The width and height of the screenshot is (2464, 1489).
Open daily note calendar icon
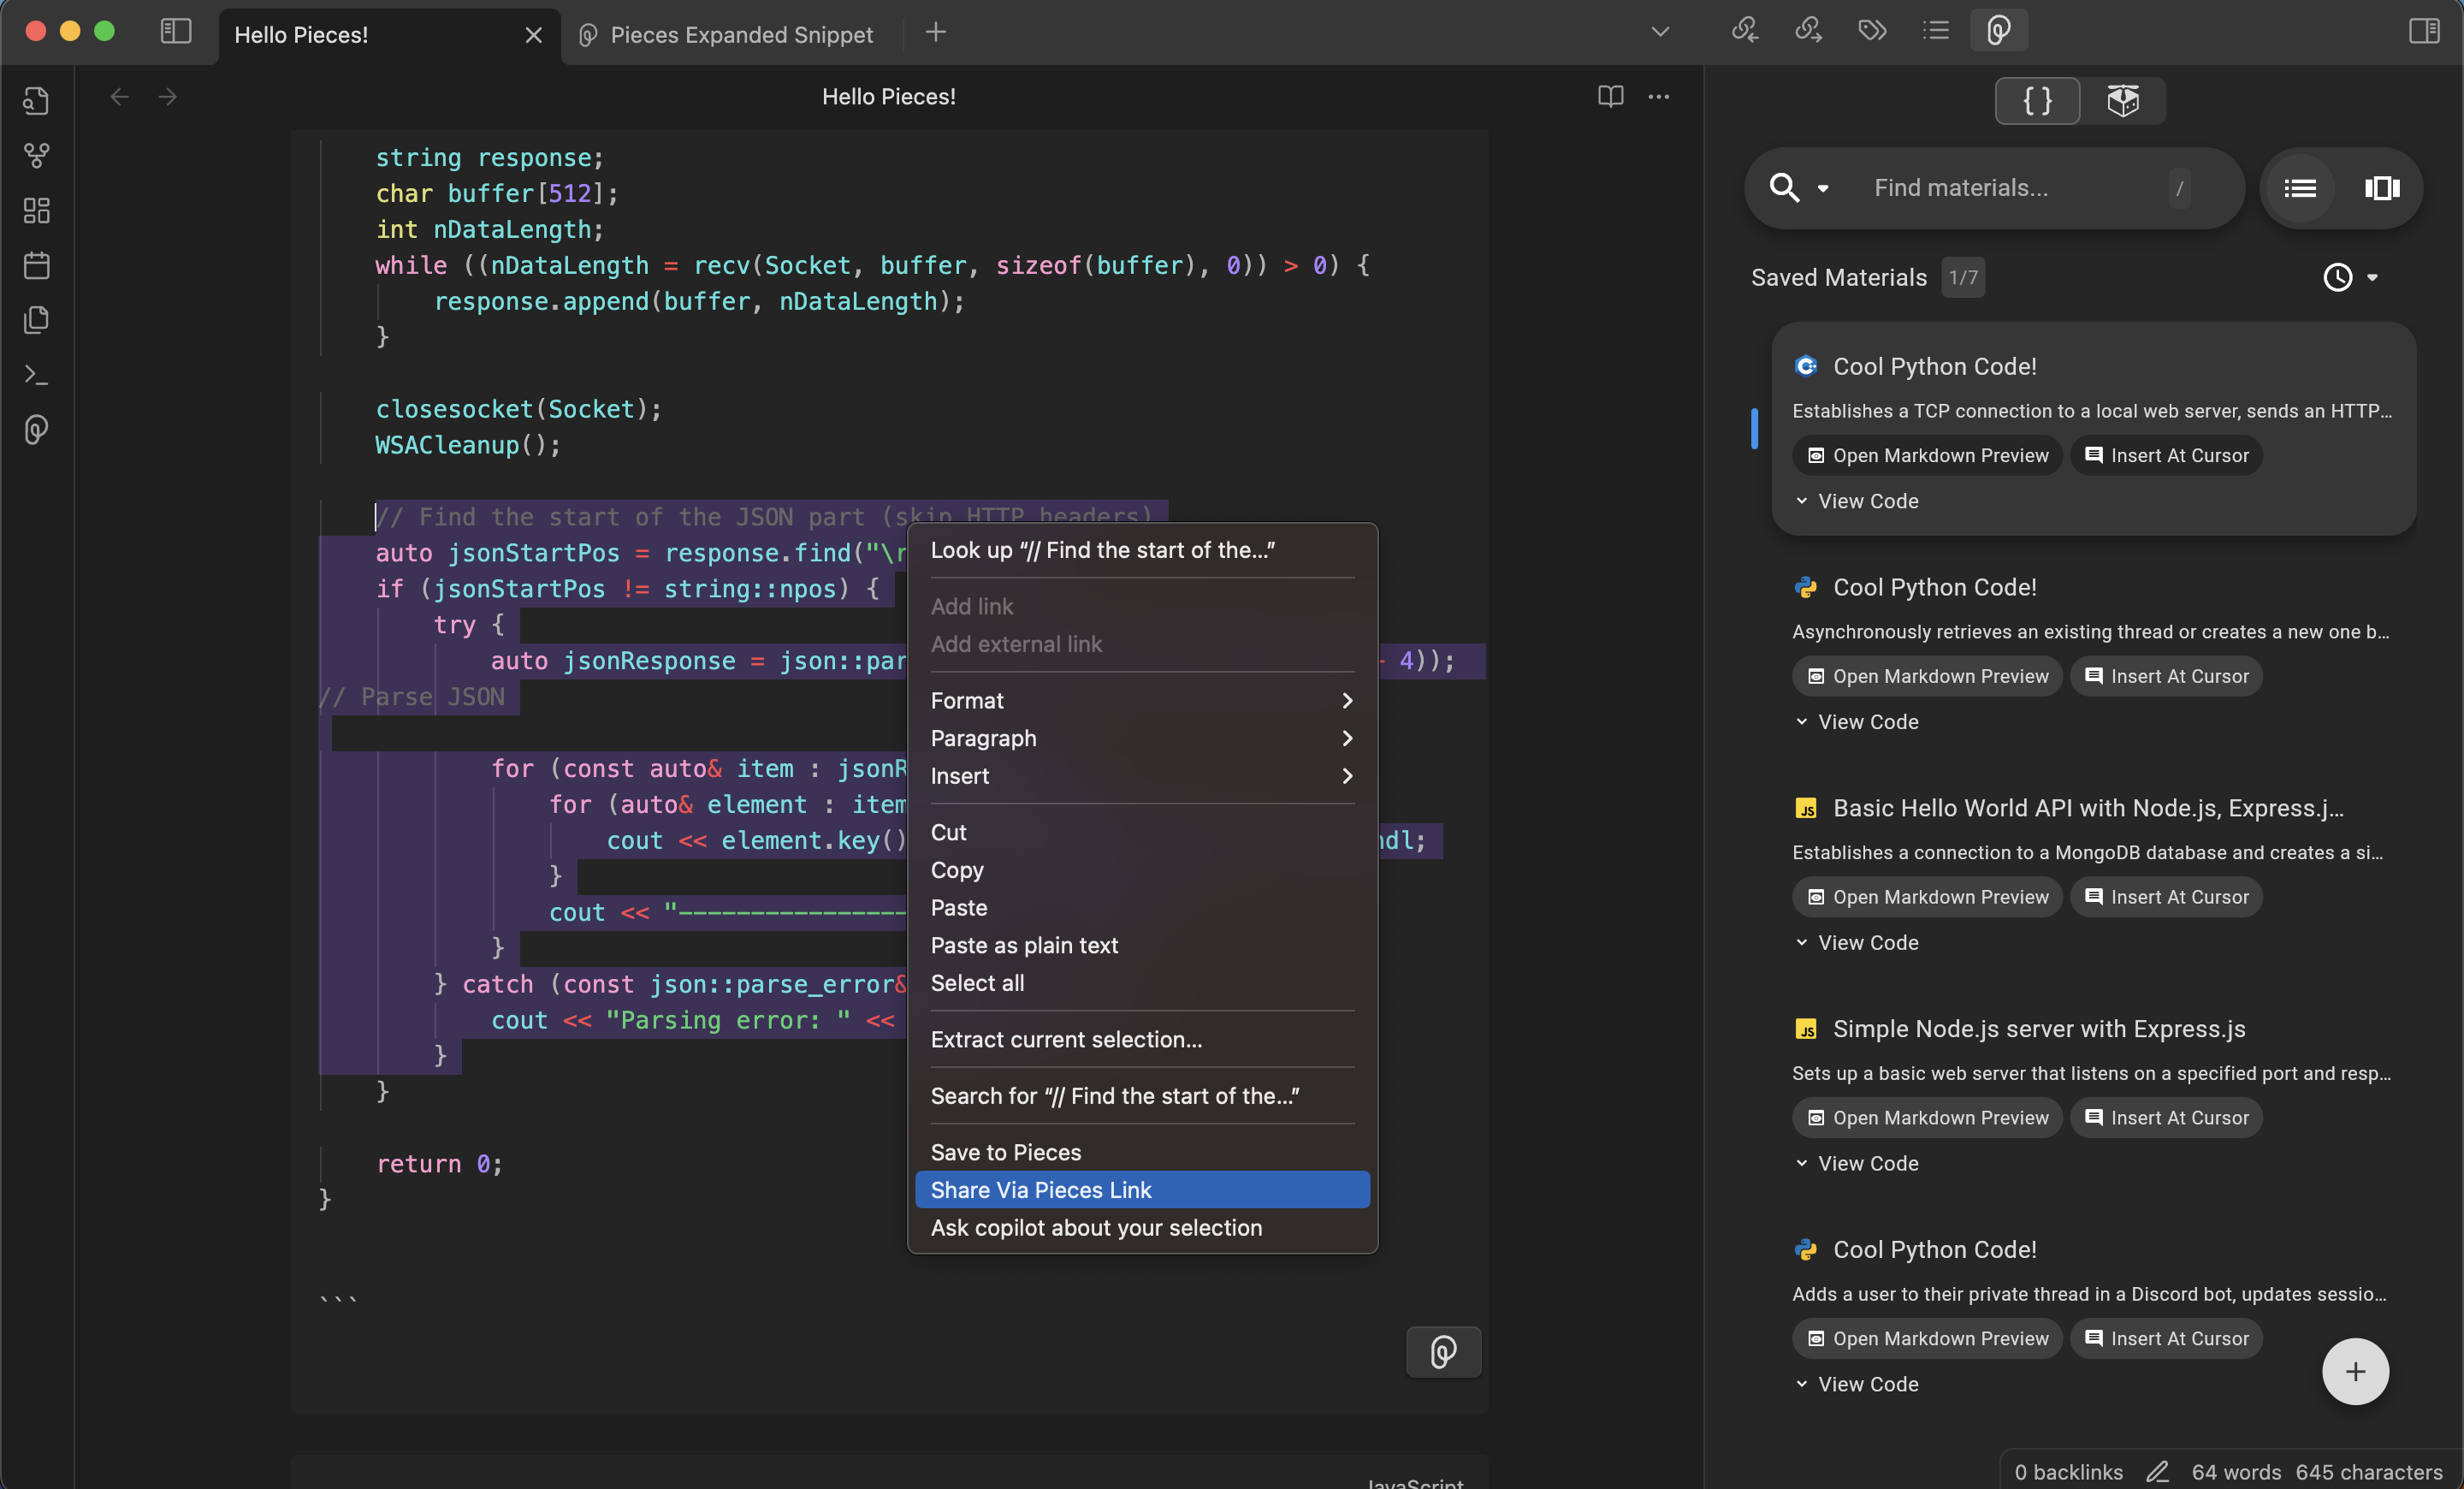36,265
